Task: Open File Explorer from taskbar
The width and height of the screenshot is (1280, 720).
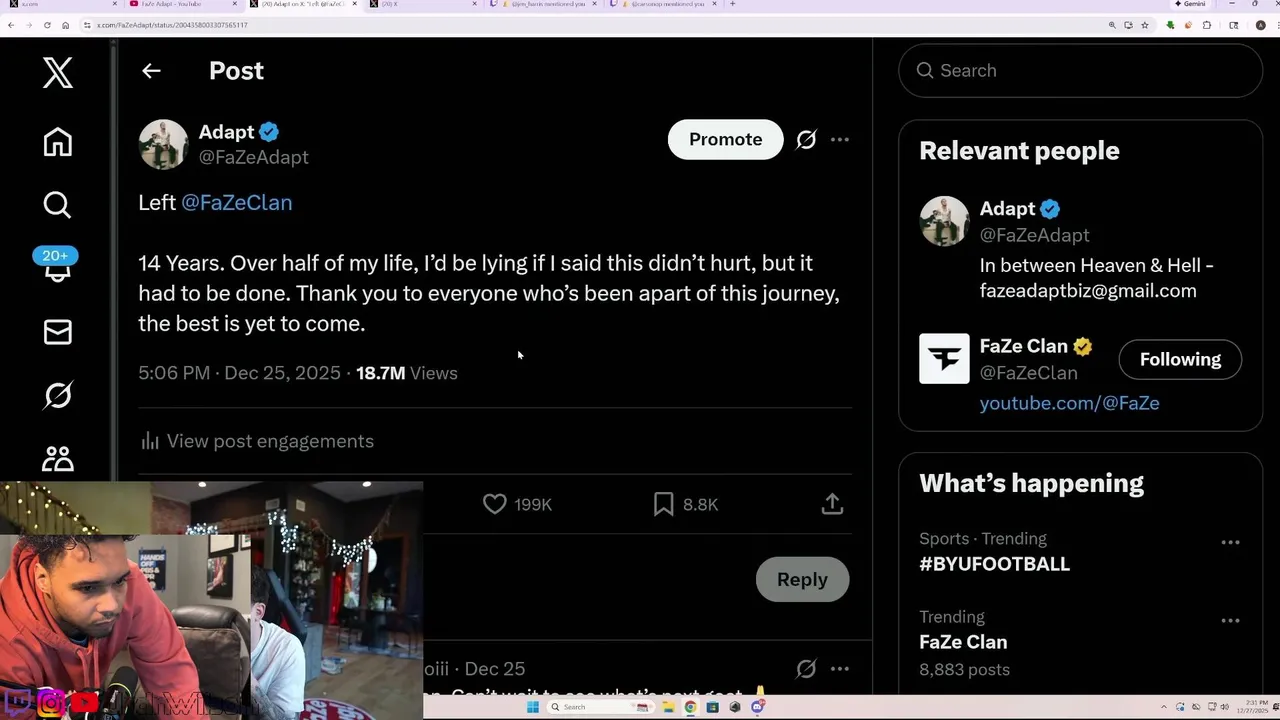Action: (x=669, y=707)
